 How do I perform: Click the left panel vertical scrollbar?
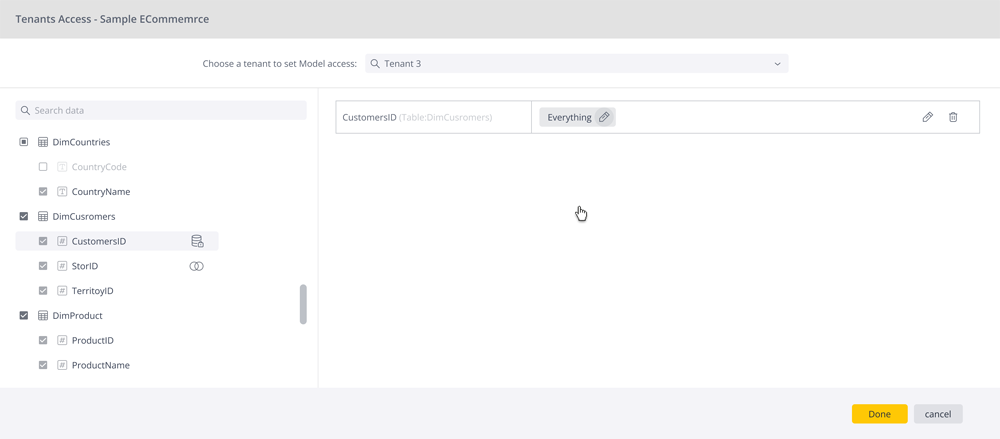click(x=303, y=304)
